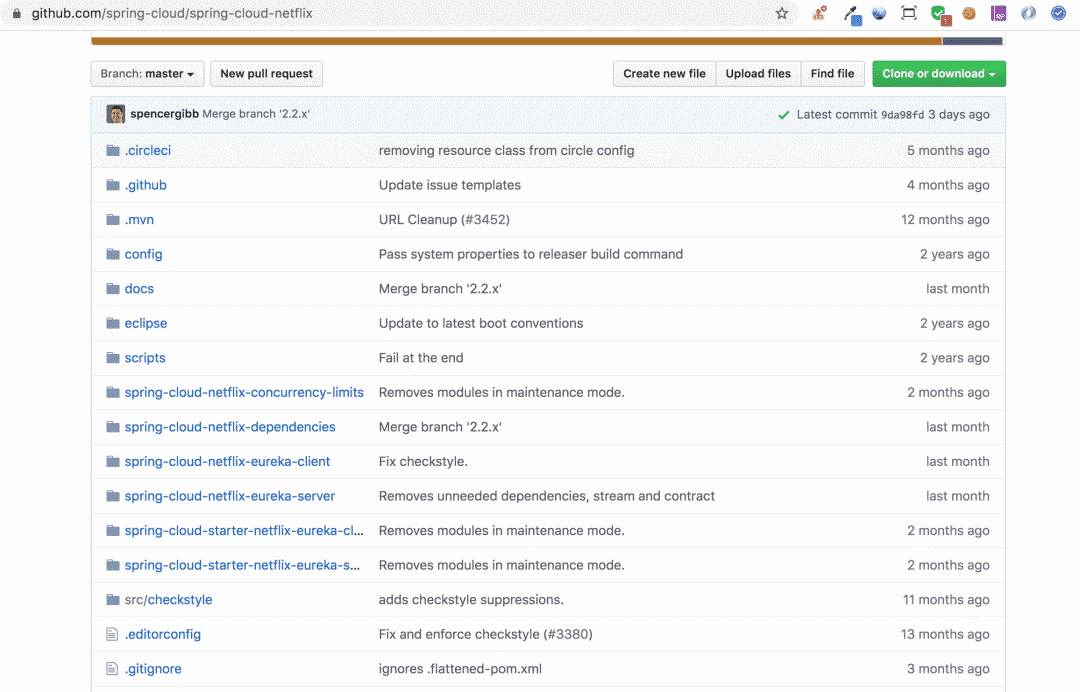The width and height of the screenshot is (1080, 692).
Task: Click the green commit status checkmark
Action: pyautogui.click(x=784, y=115)
